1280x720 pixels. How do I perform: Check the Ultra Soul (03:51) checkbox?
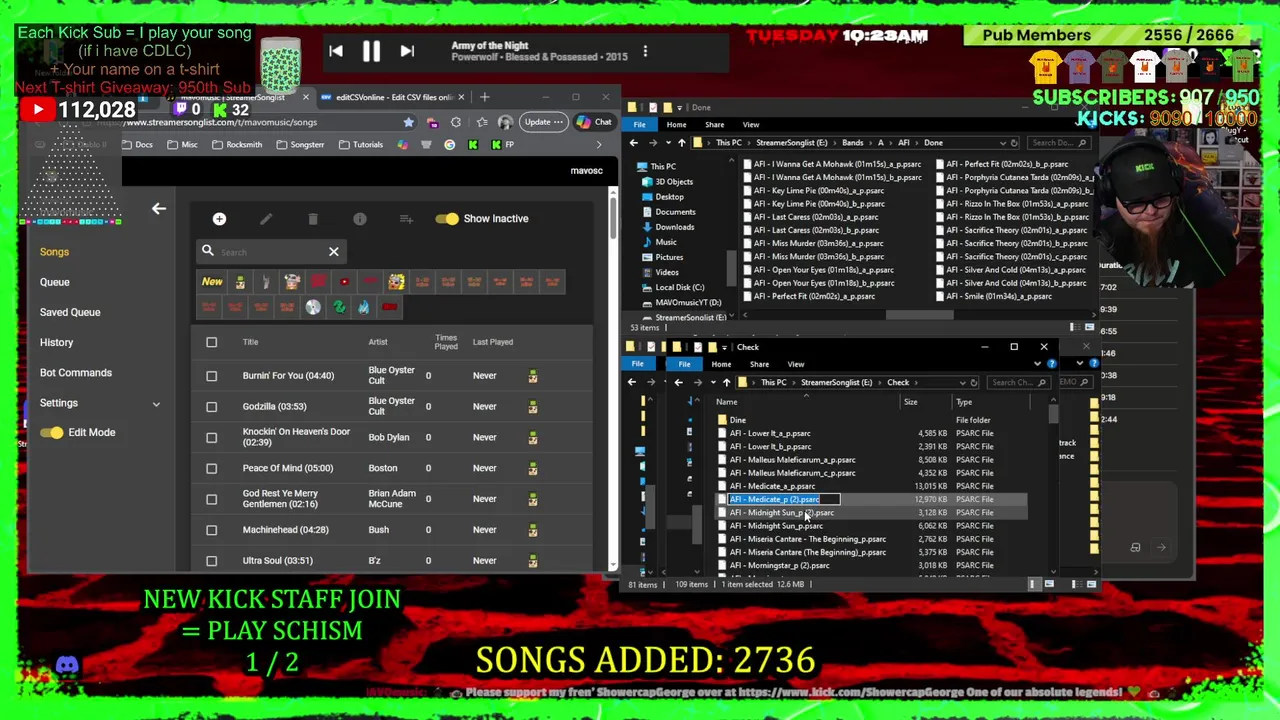point(211,561)
